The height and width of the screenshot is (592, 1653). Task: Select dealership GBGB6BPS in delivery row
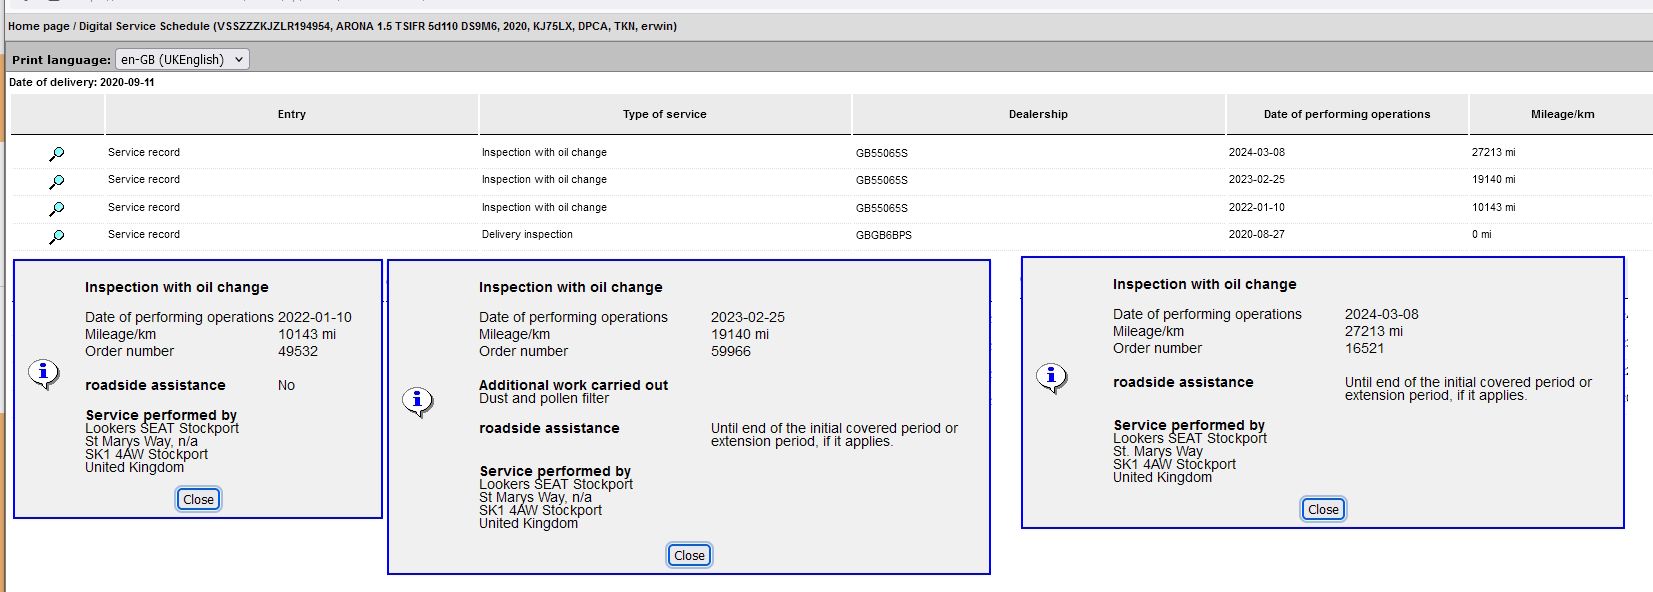click(x=883, y=235)
